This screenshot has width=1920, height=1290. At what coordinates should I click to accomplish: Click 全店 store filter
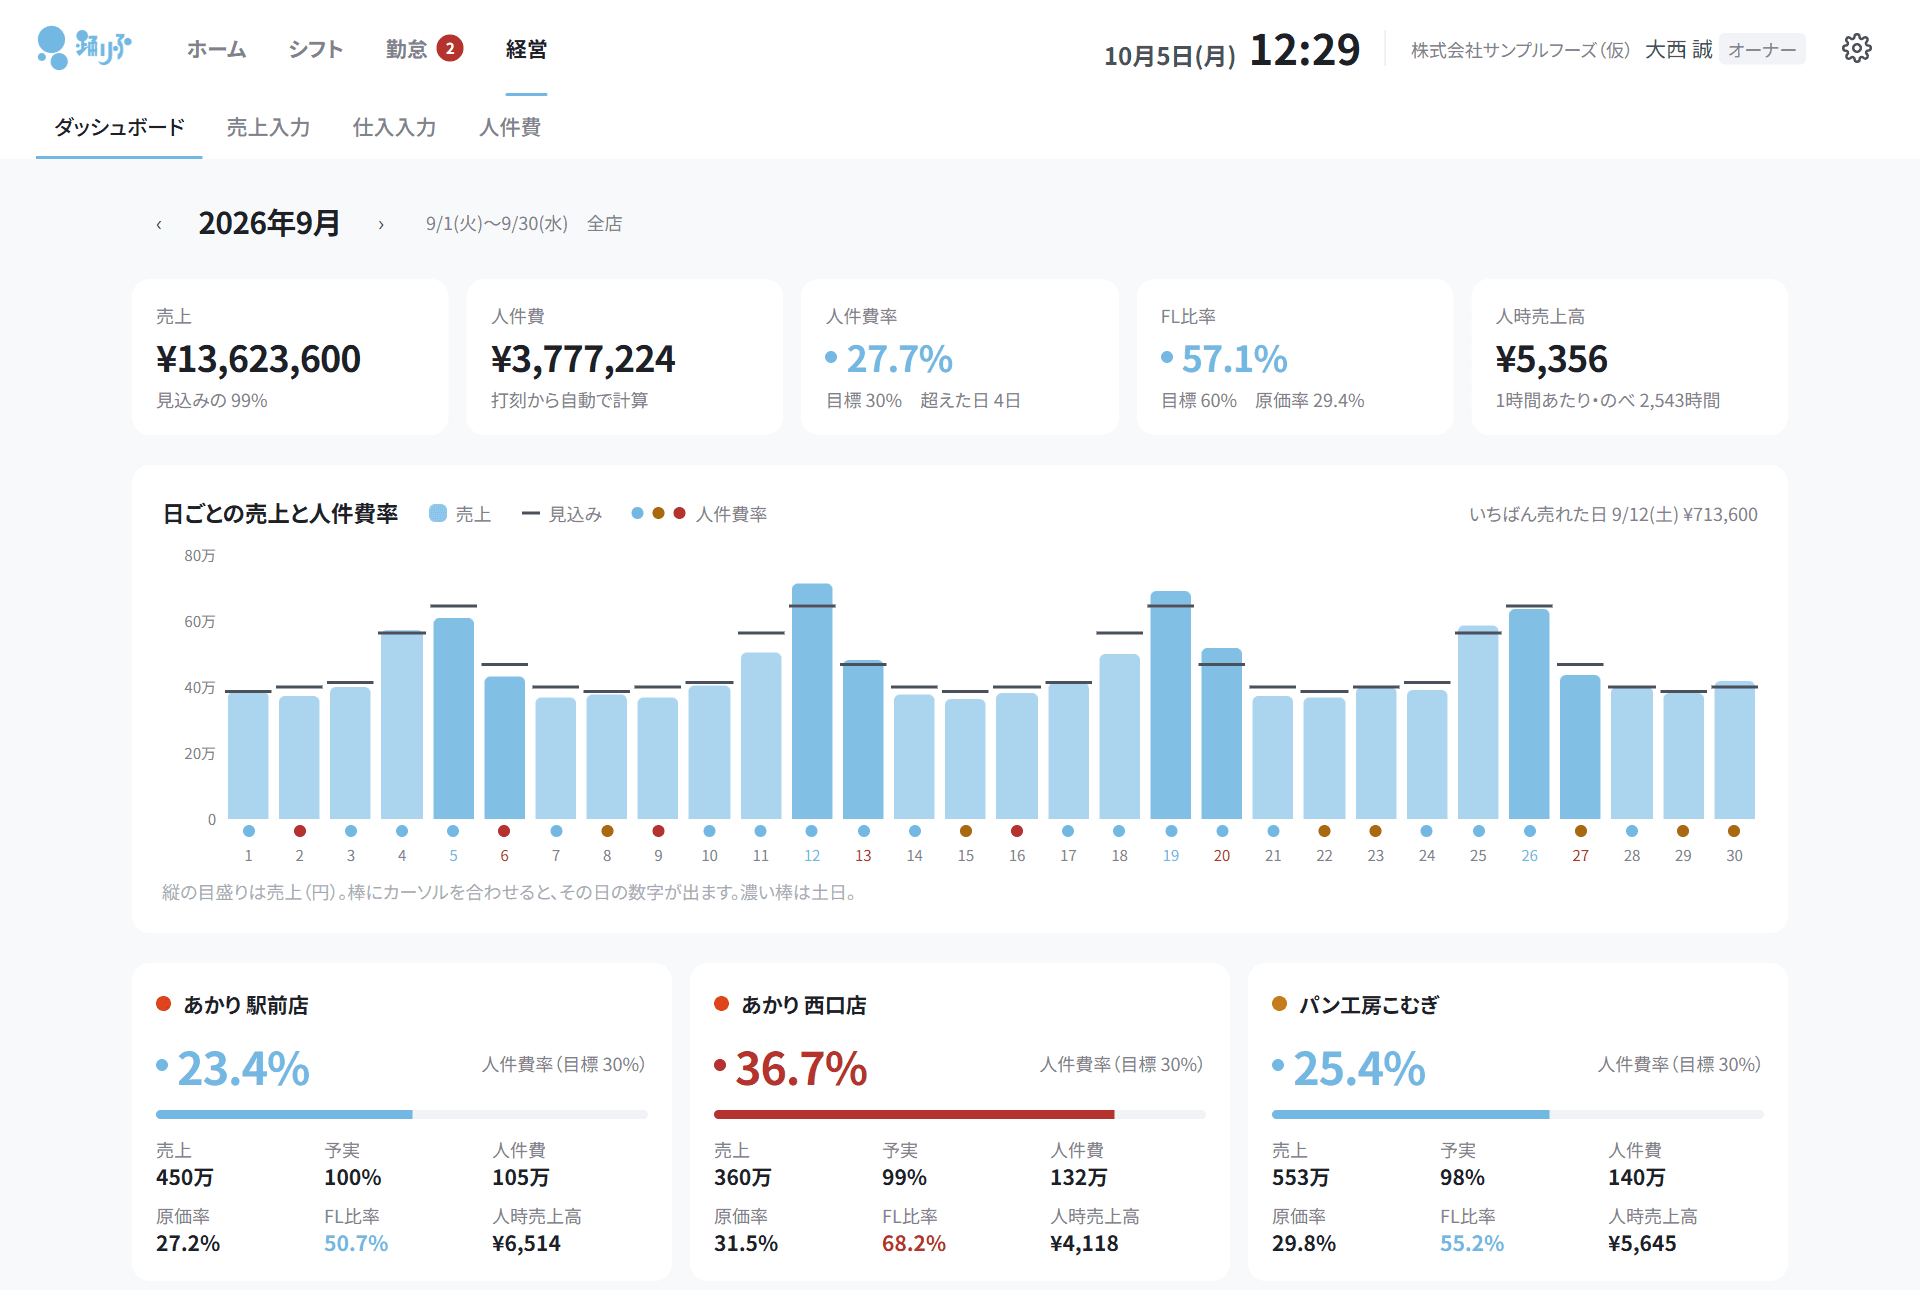[604, 224]
